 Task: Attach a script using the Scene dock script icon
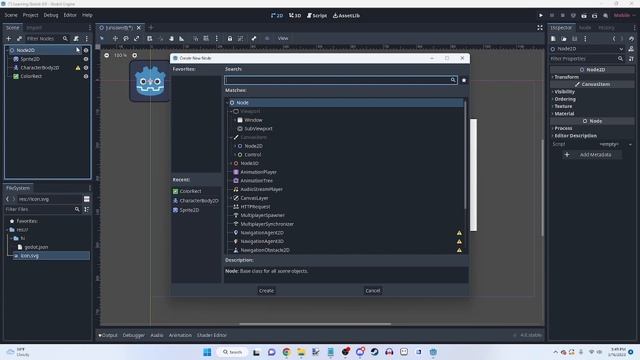(76, 38)
